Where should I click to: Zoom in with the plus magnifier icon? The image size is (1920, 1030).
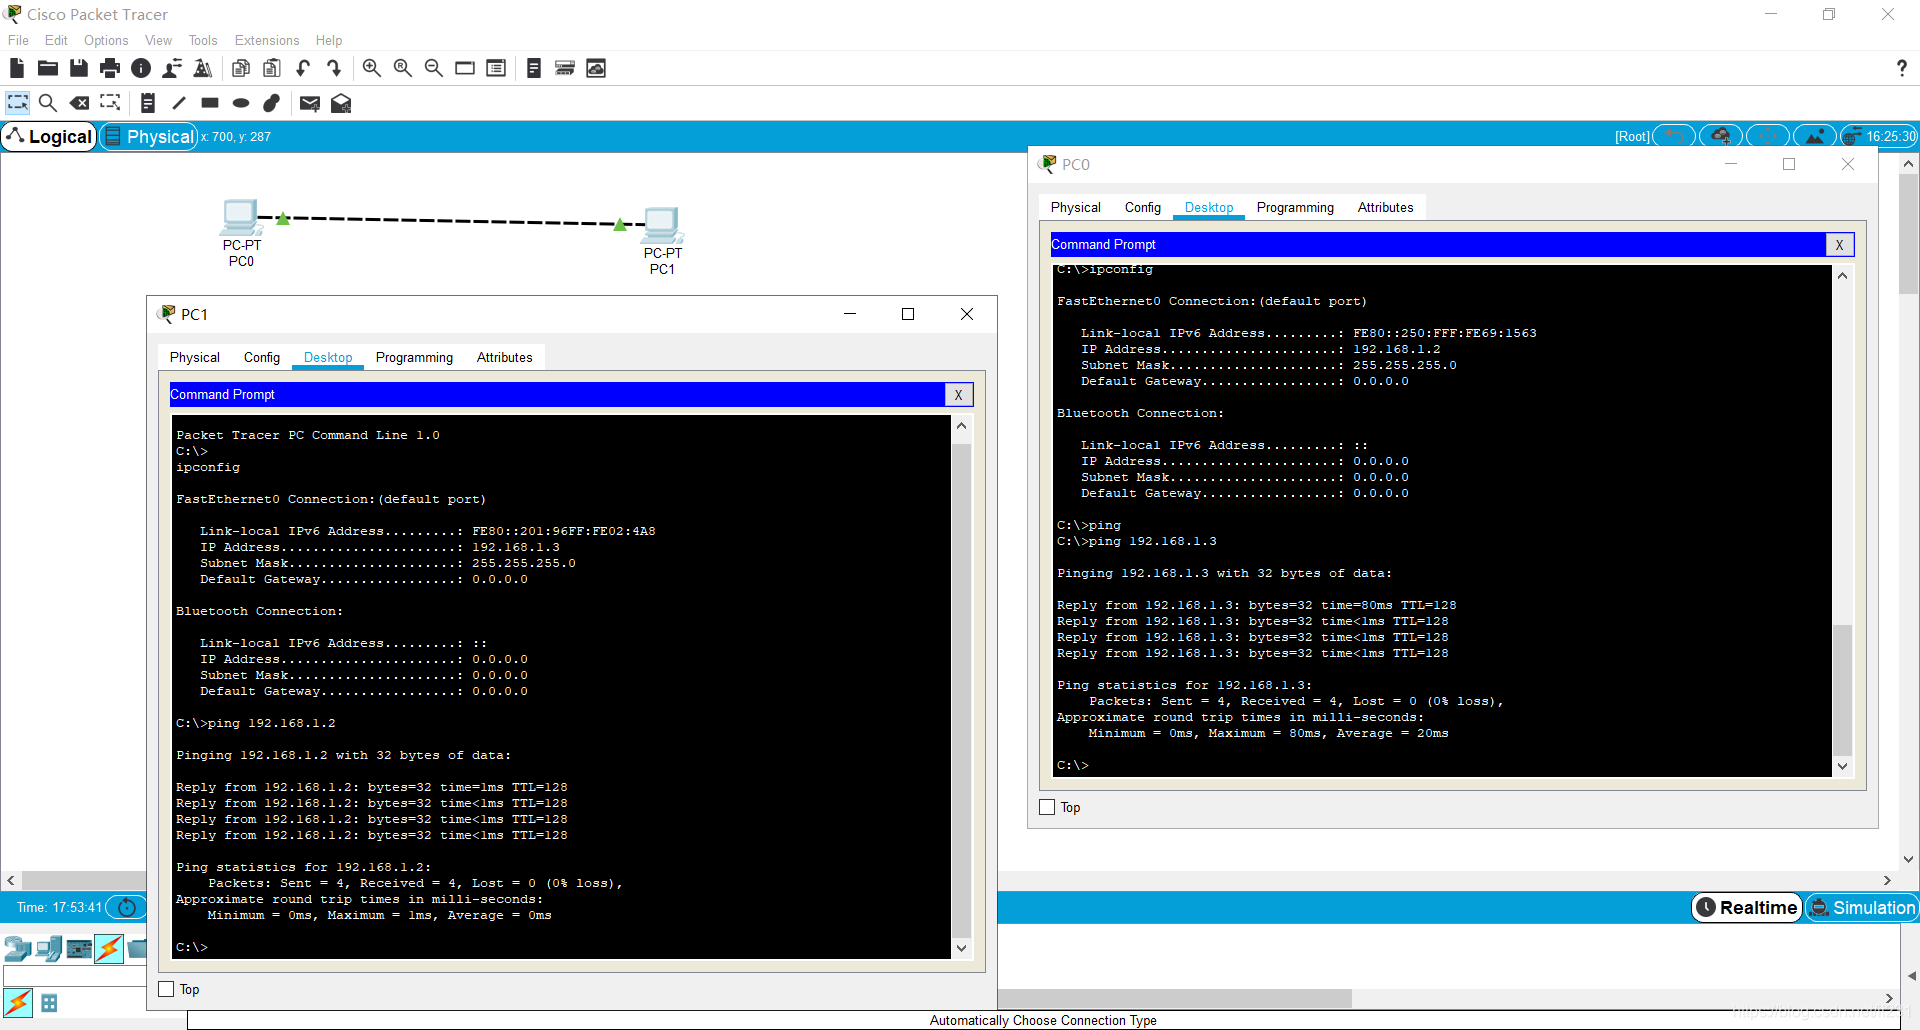tap(371, 68)
